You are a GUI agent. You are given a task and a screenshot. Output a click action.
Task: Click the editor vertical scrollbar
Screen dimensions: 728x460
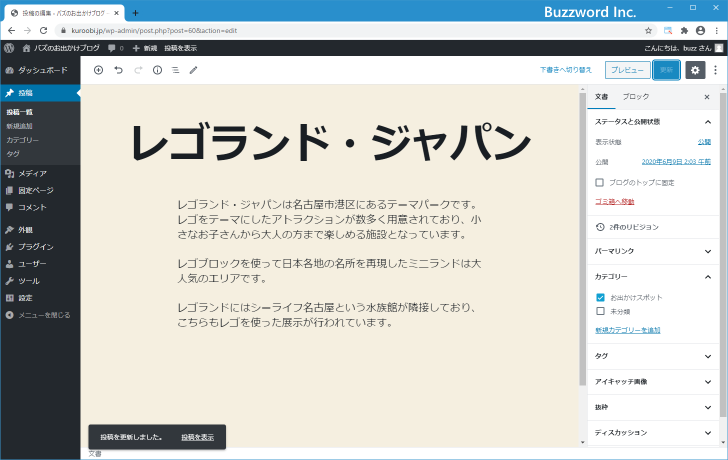pos(583,239)
